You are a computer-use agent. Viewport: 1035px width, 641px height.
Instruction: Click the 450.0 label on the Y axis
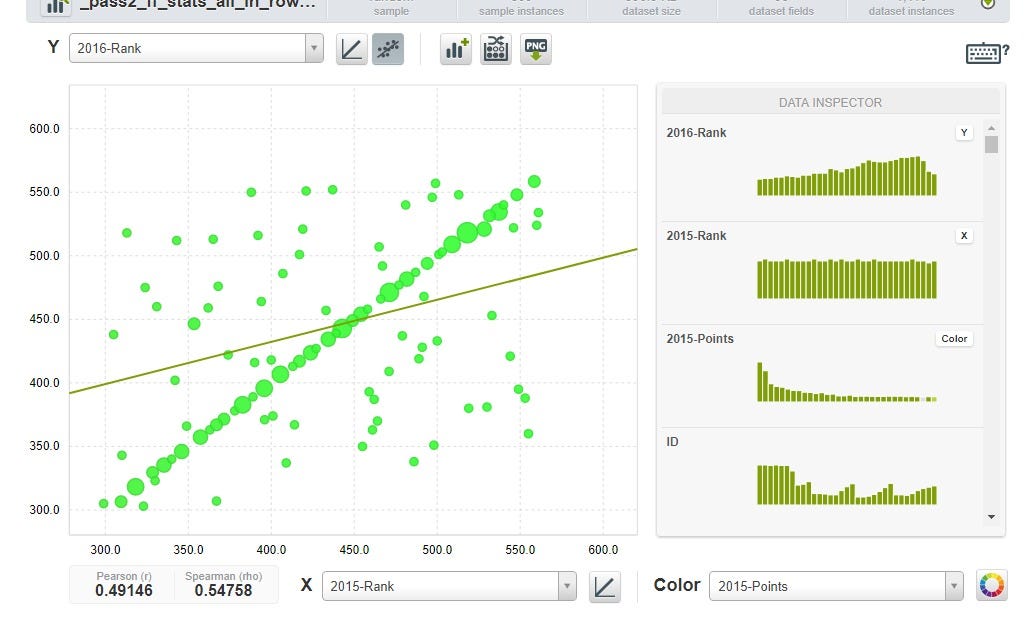(44, 319)
